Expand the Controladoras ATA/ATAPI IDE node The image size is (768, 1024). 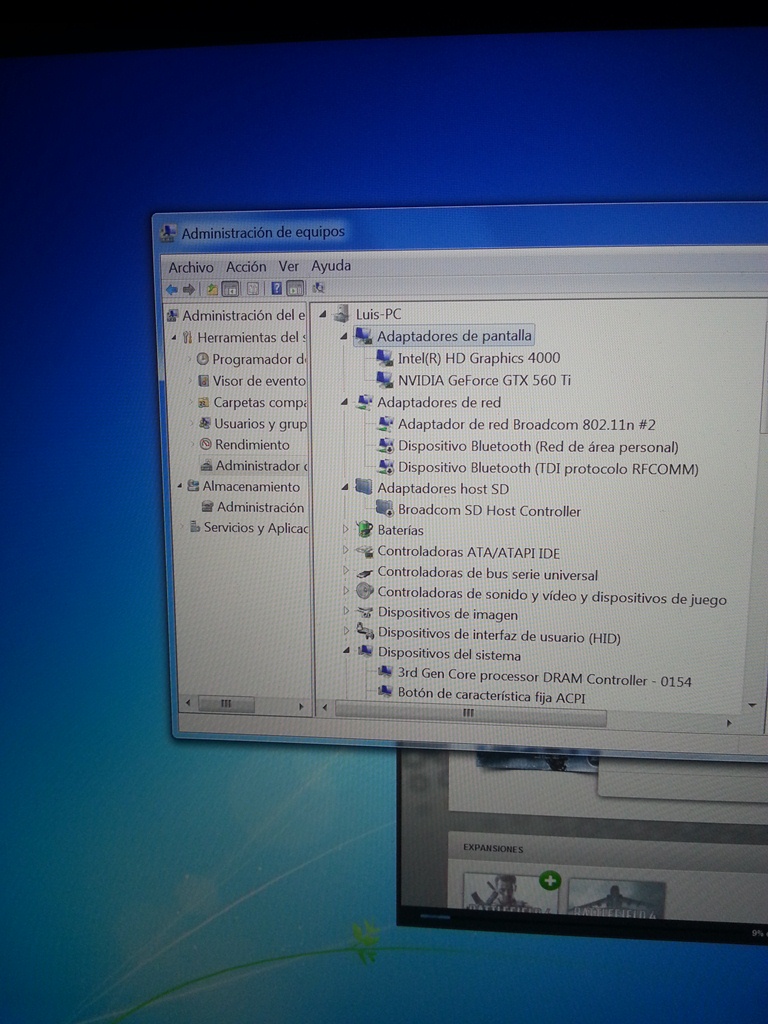click(345, 551)
